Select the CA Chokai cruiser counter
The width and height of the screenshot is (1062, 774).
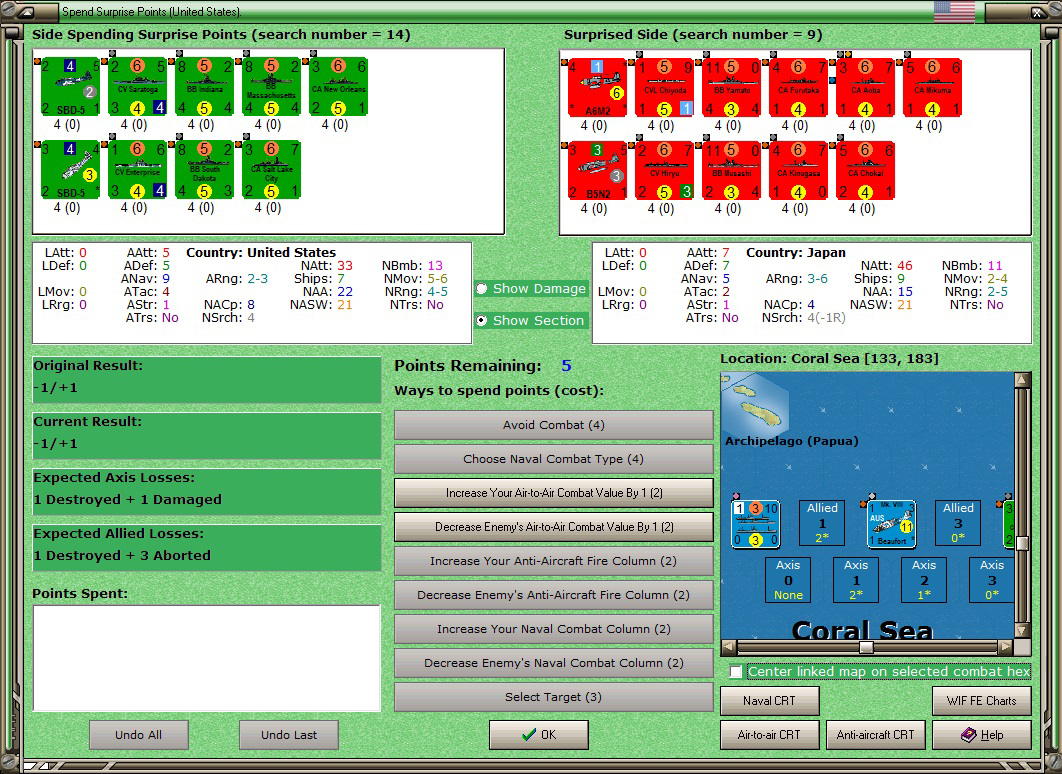(x=866, y=171)
